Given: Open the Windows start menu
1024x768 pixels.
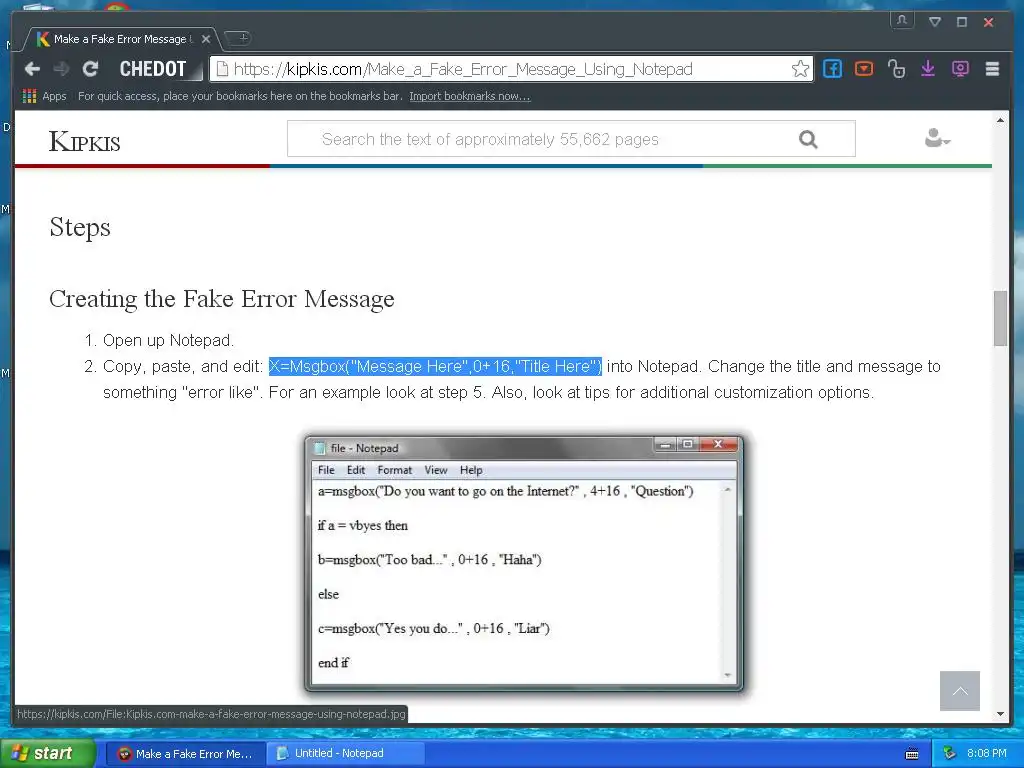Looking at the screenshot, I should coord(47,753).
